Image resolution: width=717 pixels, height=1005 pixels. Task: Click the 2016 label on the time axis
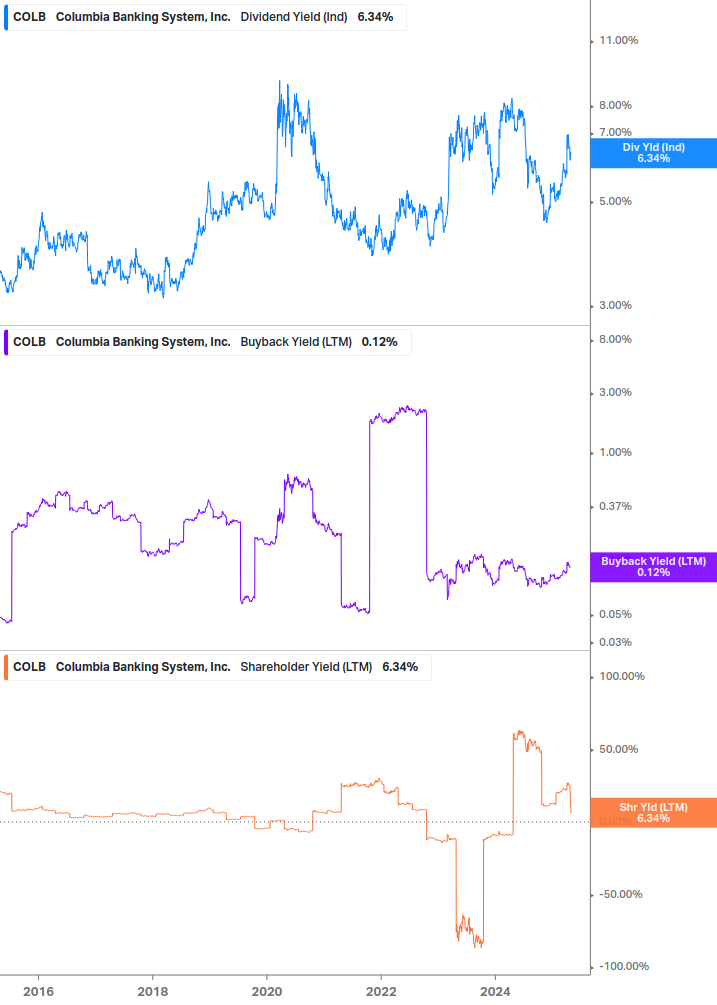point(38,992)
